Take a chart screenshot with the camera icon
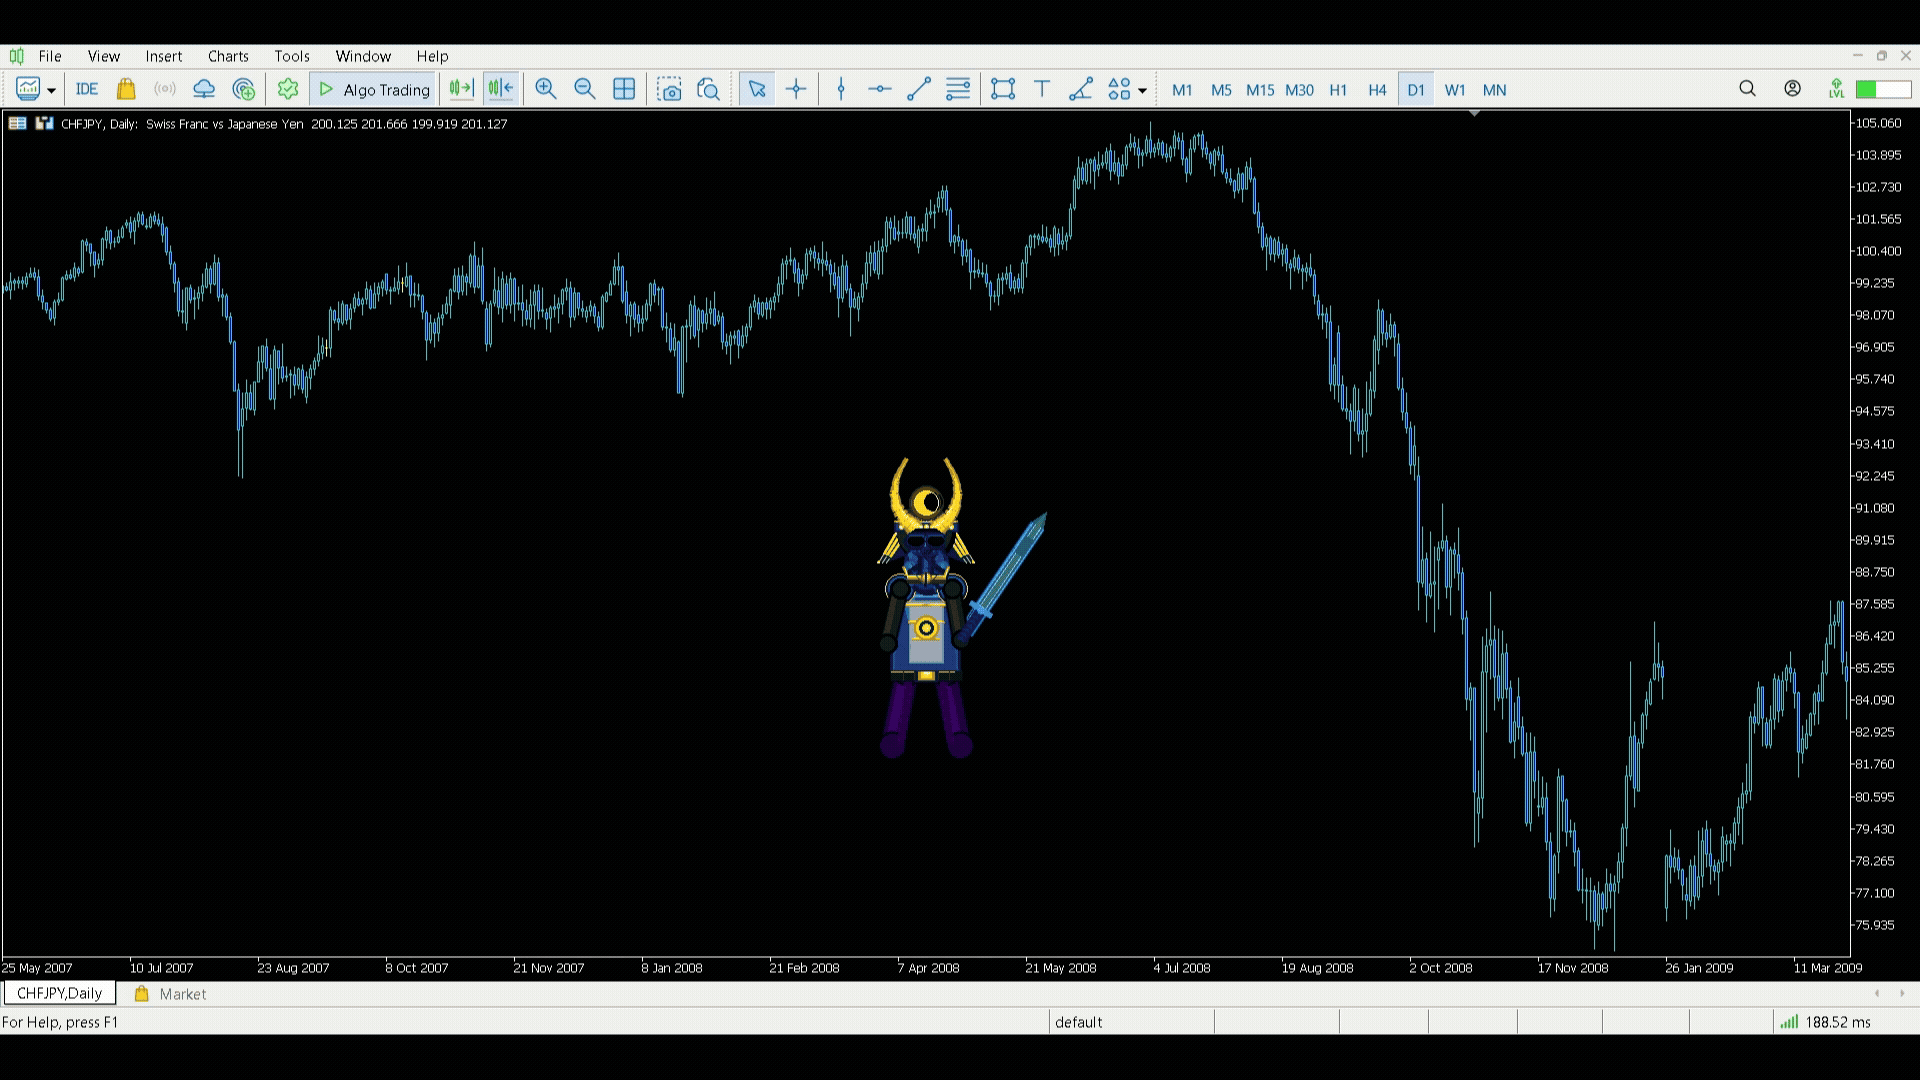Image resolution: width=1920 pixels, height=1080 pixels. tap(669, 90)
